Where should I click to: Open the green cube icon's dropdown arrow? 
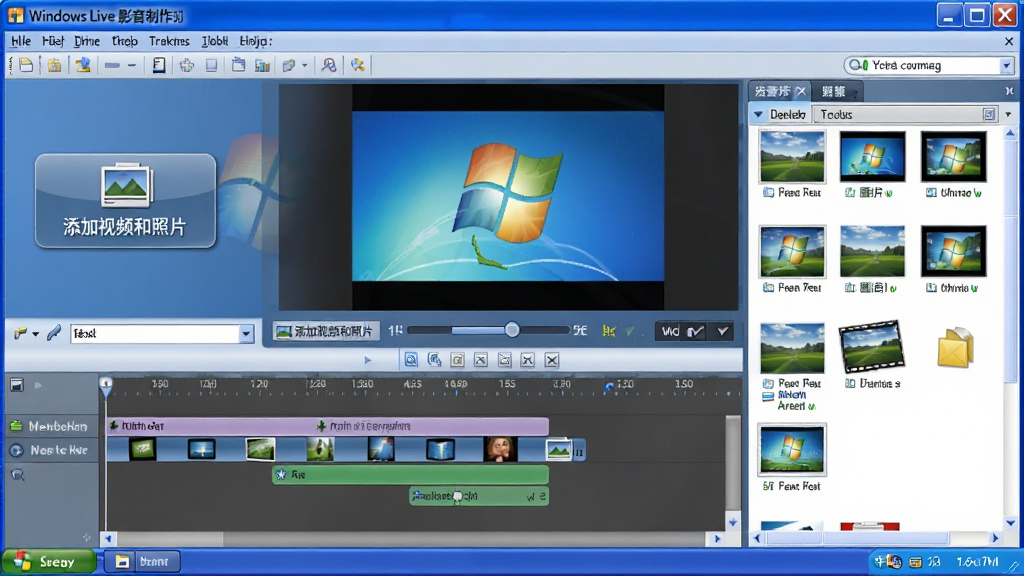304,66
